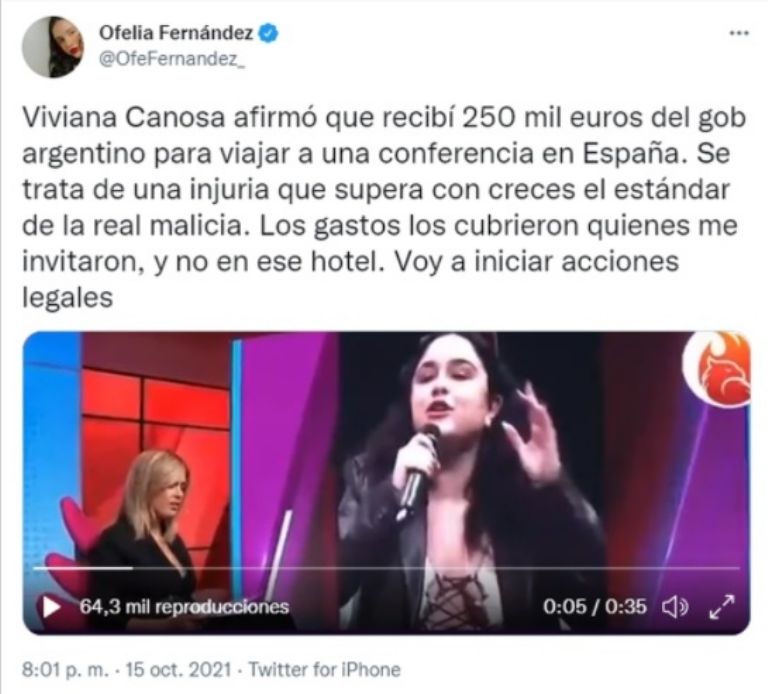The image size is (768, 694).
Task: Expand video to fullscreen
Action: [x=722, y=607]
